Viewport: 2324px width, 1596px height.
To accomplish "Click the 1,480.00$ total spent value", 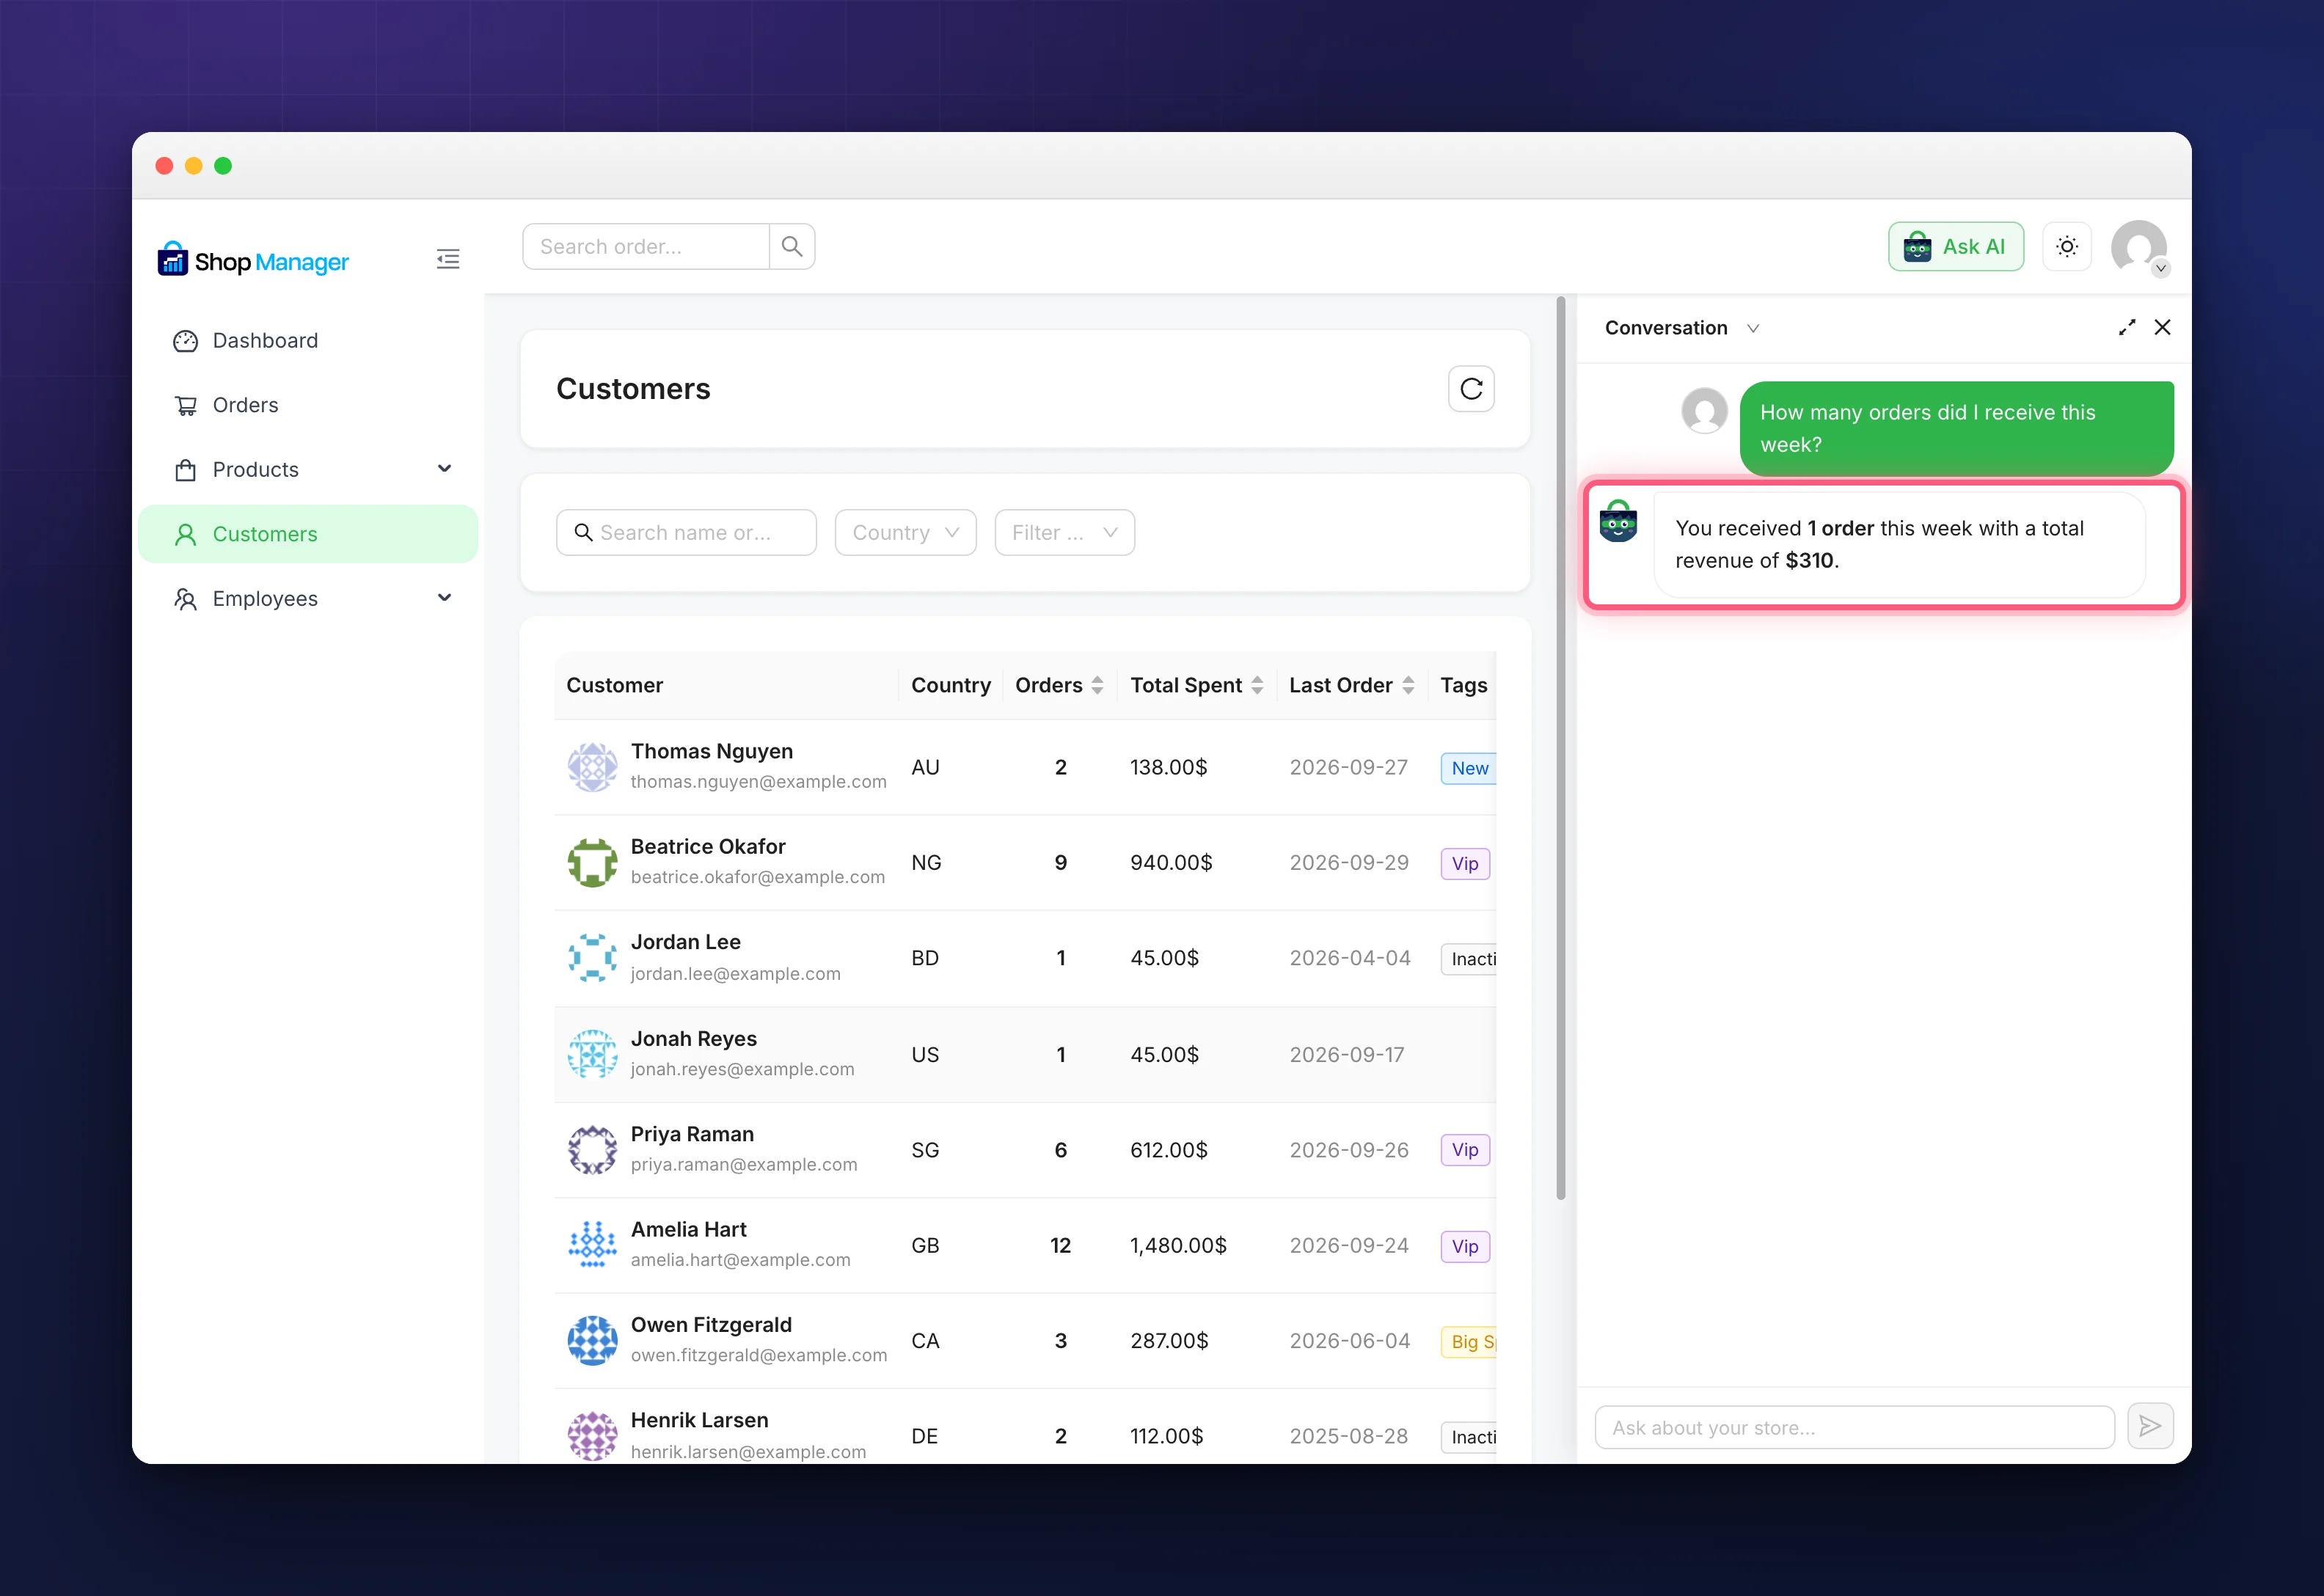I will [x=1178, y=1245].
